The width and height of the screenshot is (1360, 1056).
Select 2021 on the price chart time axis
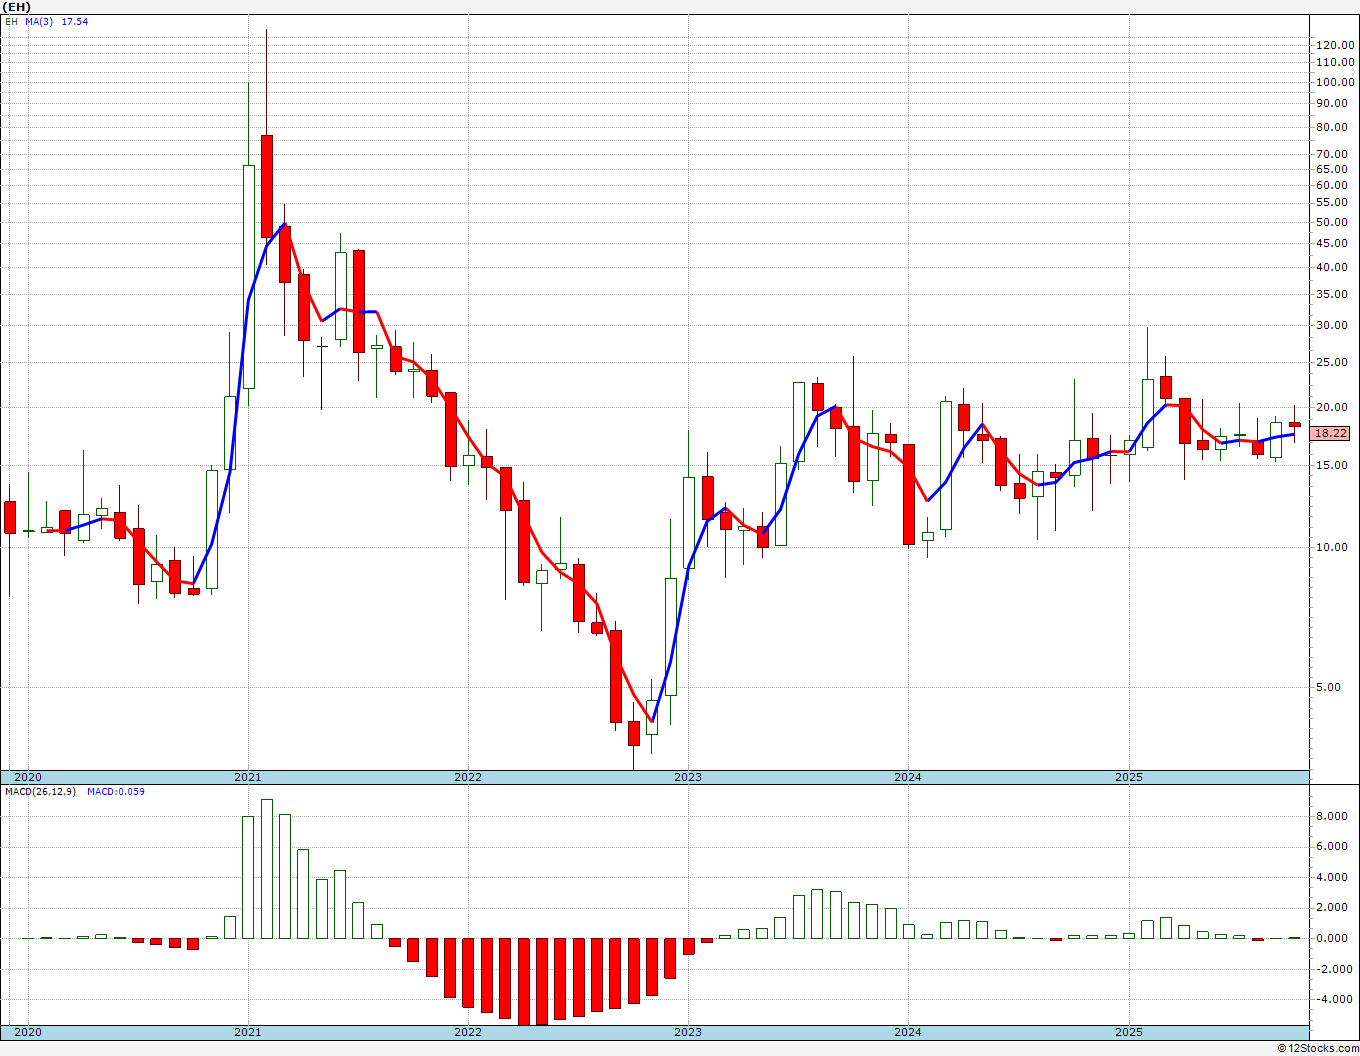[x=248, y=777]
